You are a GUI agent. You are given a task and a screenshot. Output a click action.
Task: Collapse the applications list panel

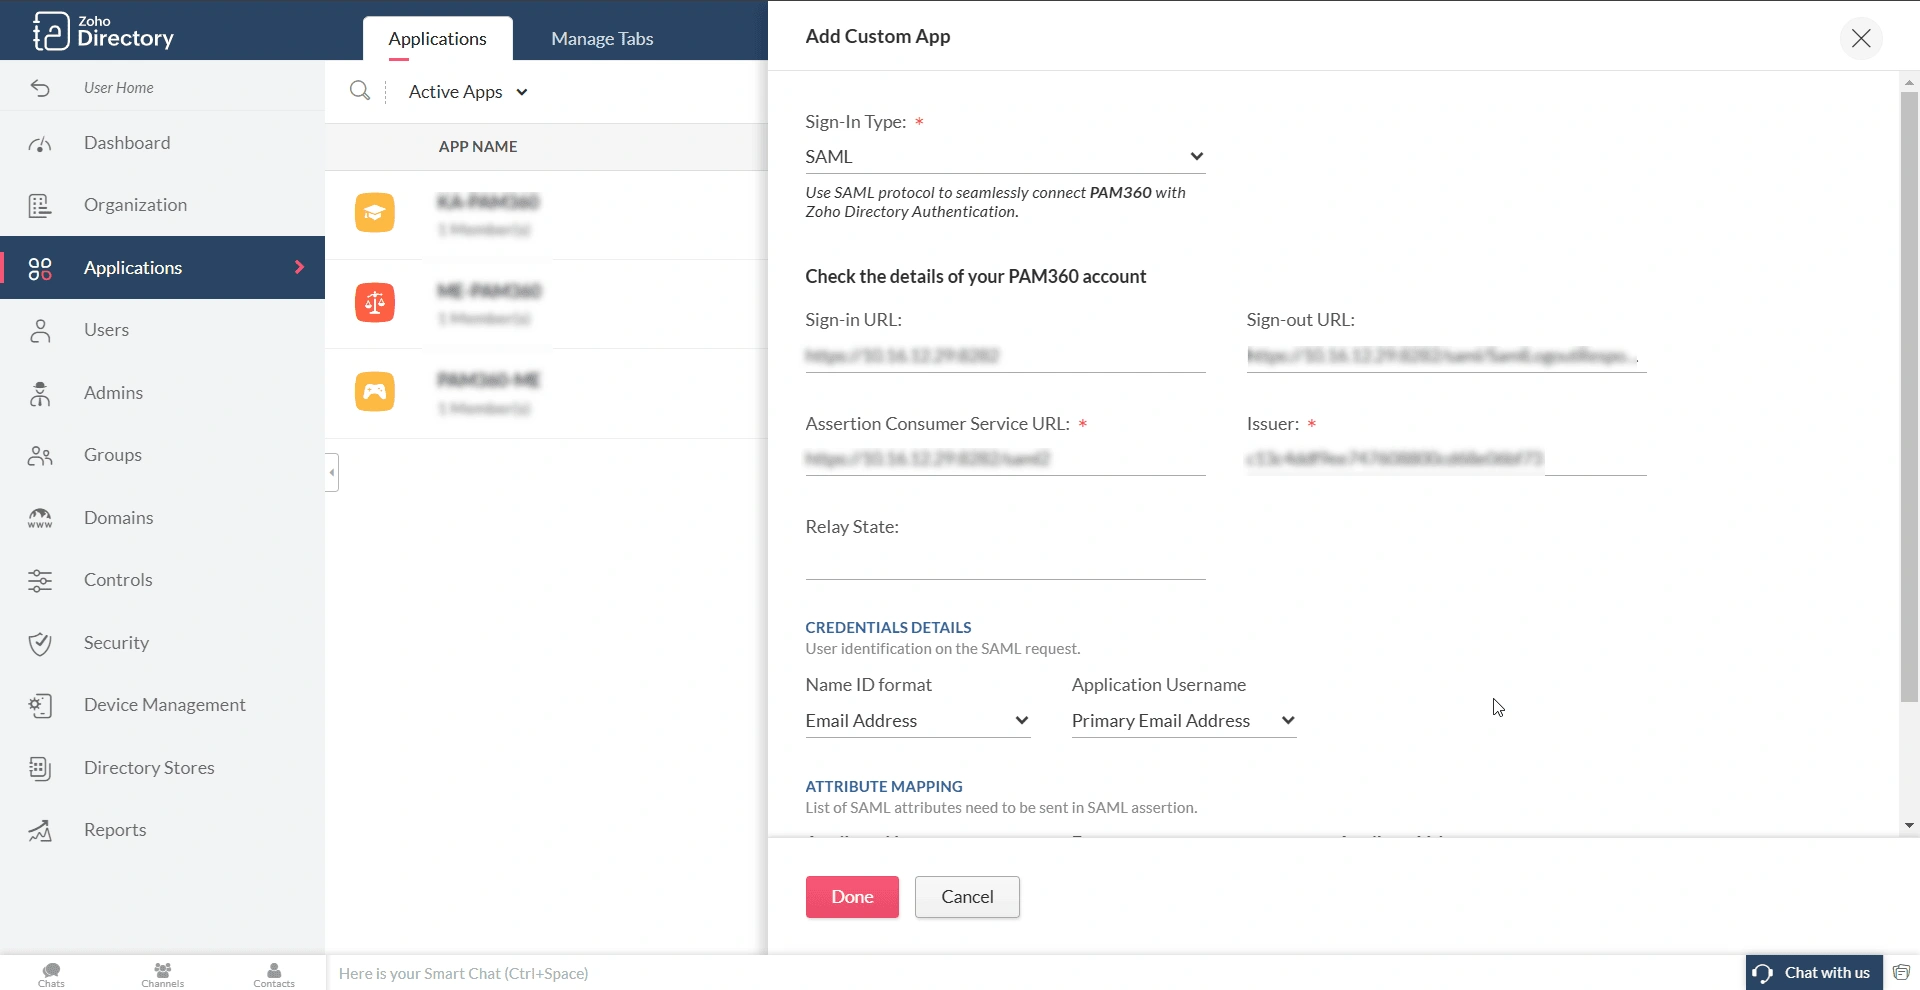pos(330,472)
